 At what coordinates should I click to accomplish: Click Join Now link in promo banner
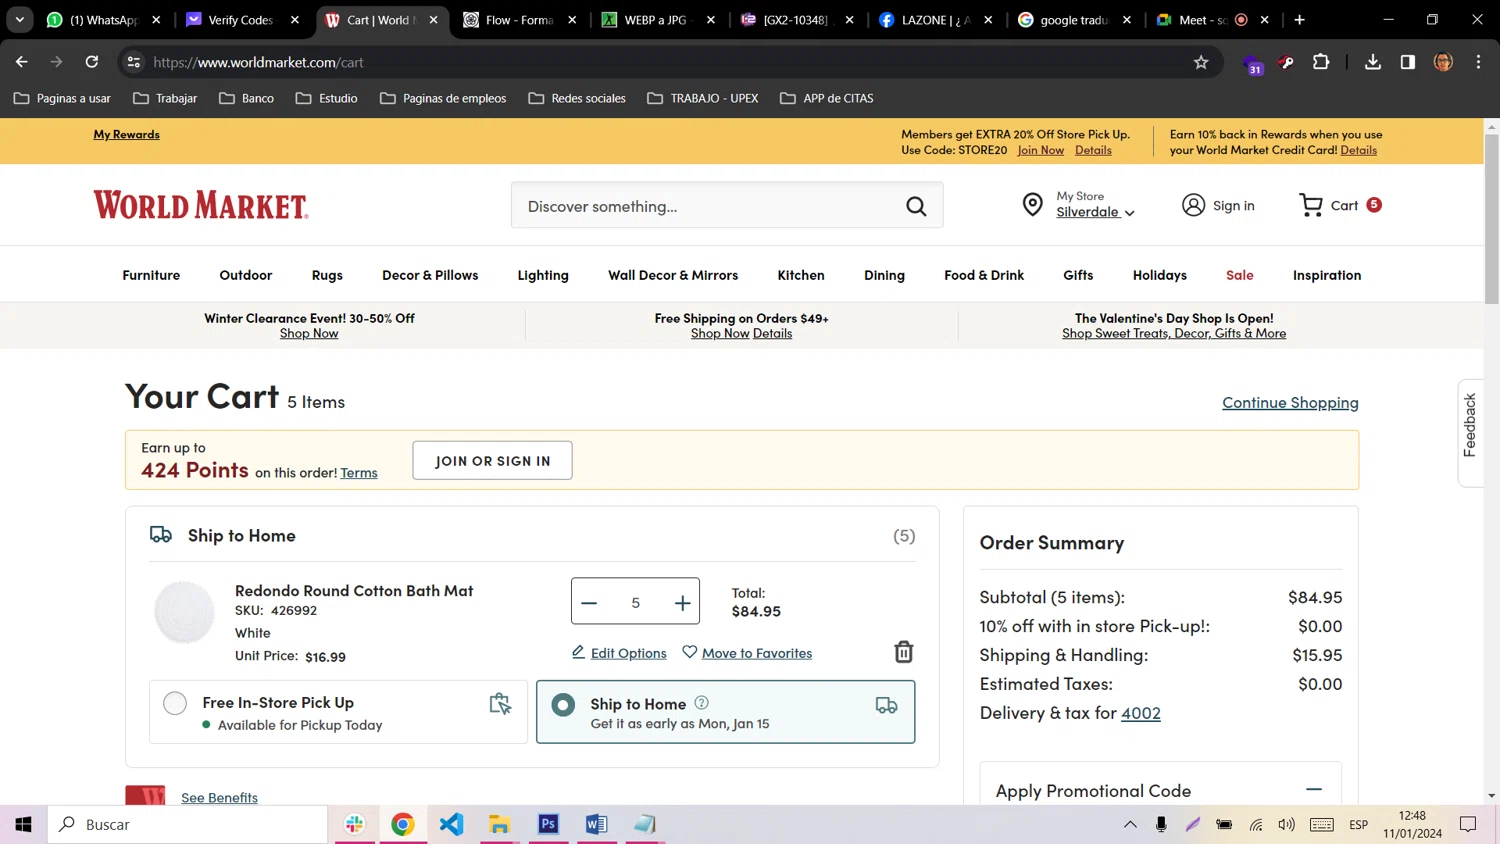[x=1041, y=150]
